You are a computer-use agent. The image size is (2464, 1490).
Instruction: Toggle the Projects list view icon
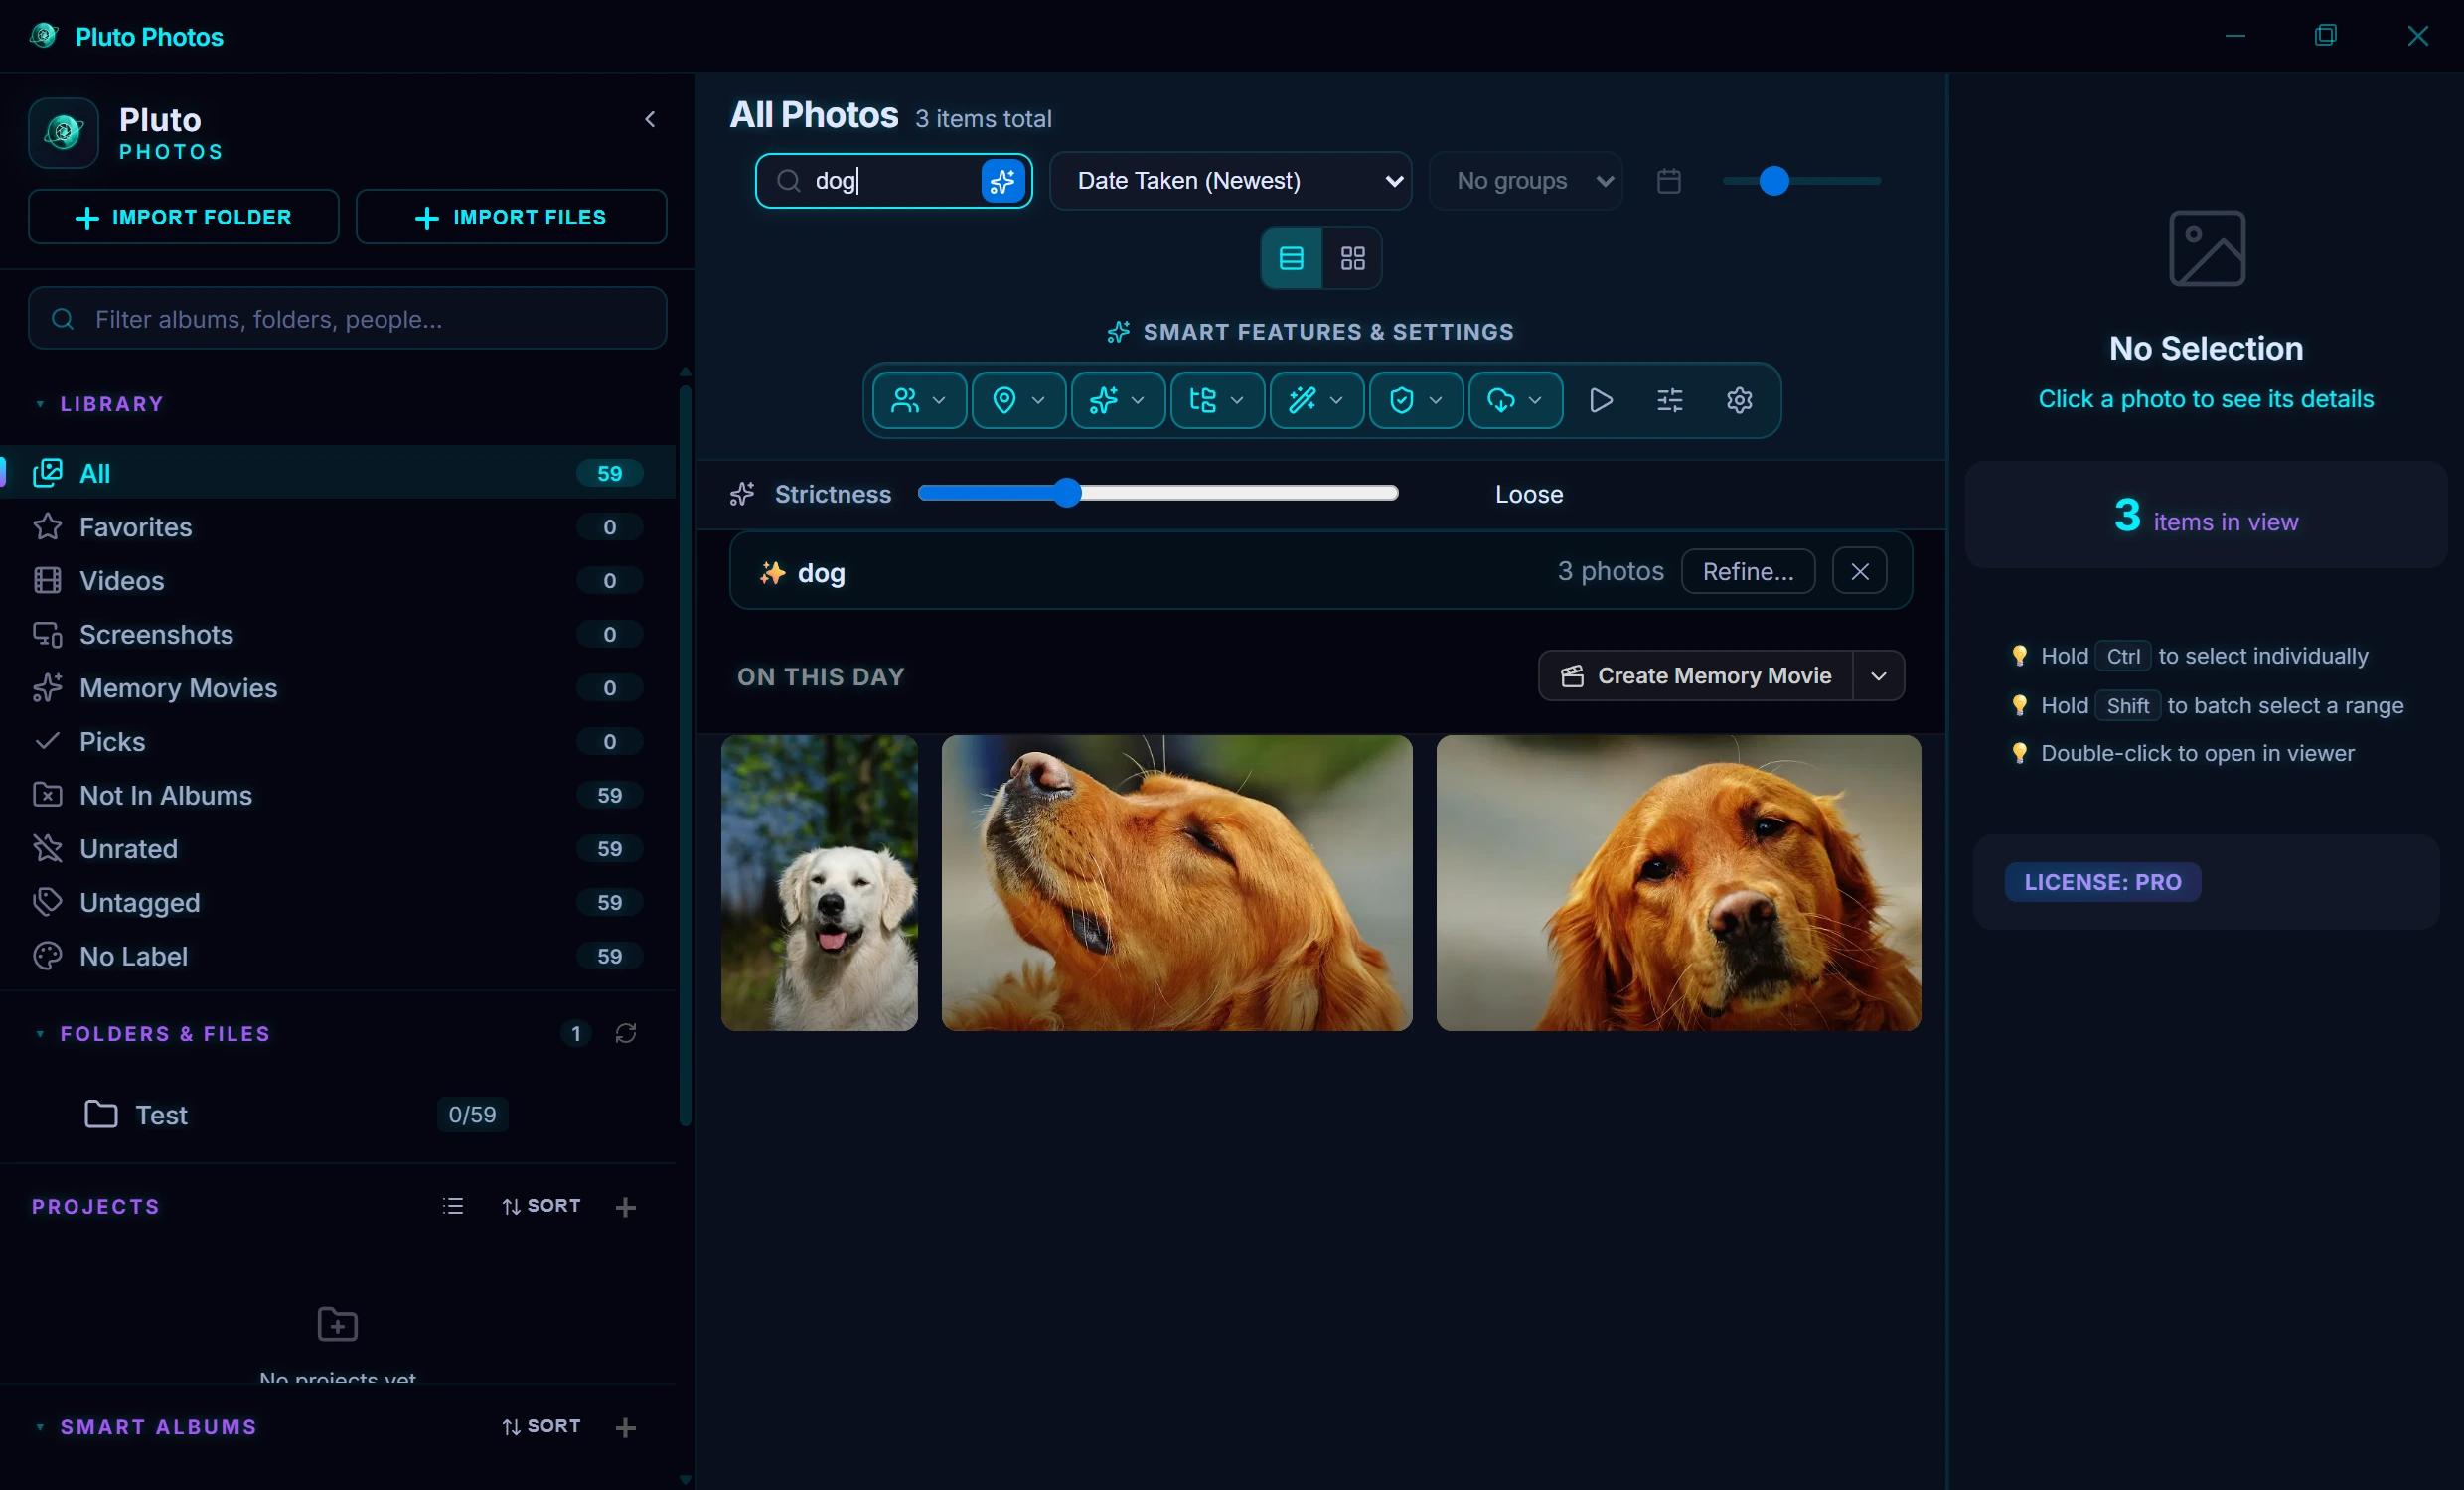pyautogui.click(x=453, y=1206)
